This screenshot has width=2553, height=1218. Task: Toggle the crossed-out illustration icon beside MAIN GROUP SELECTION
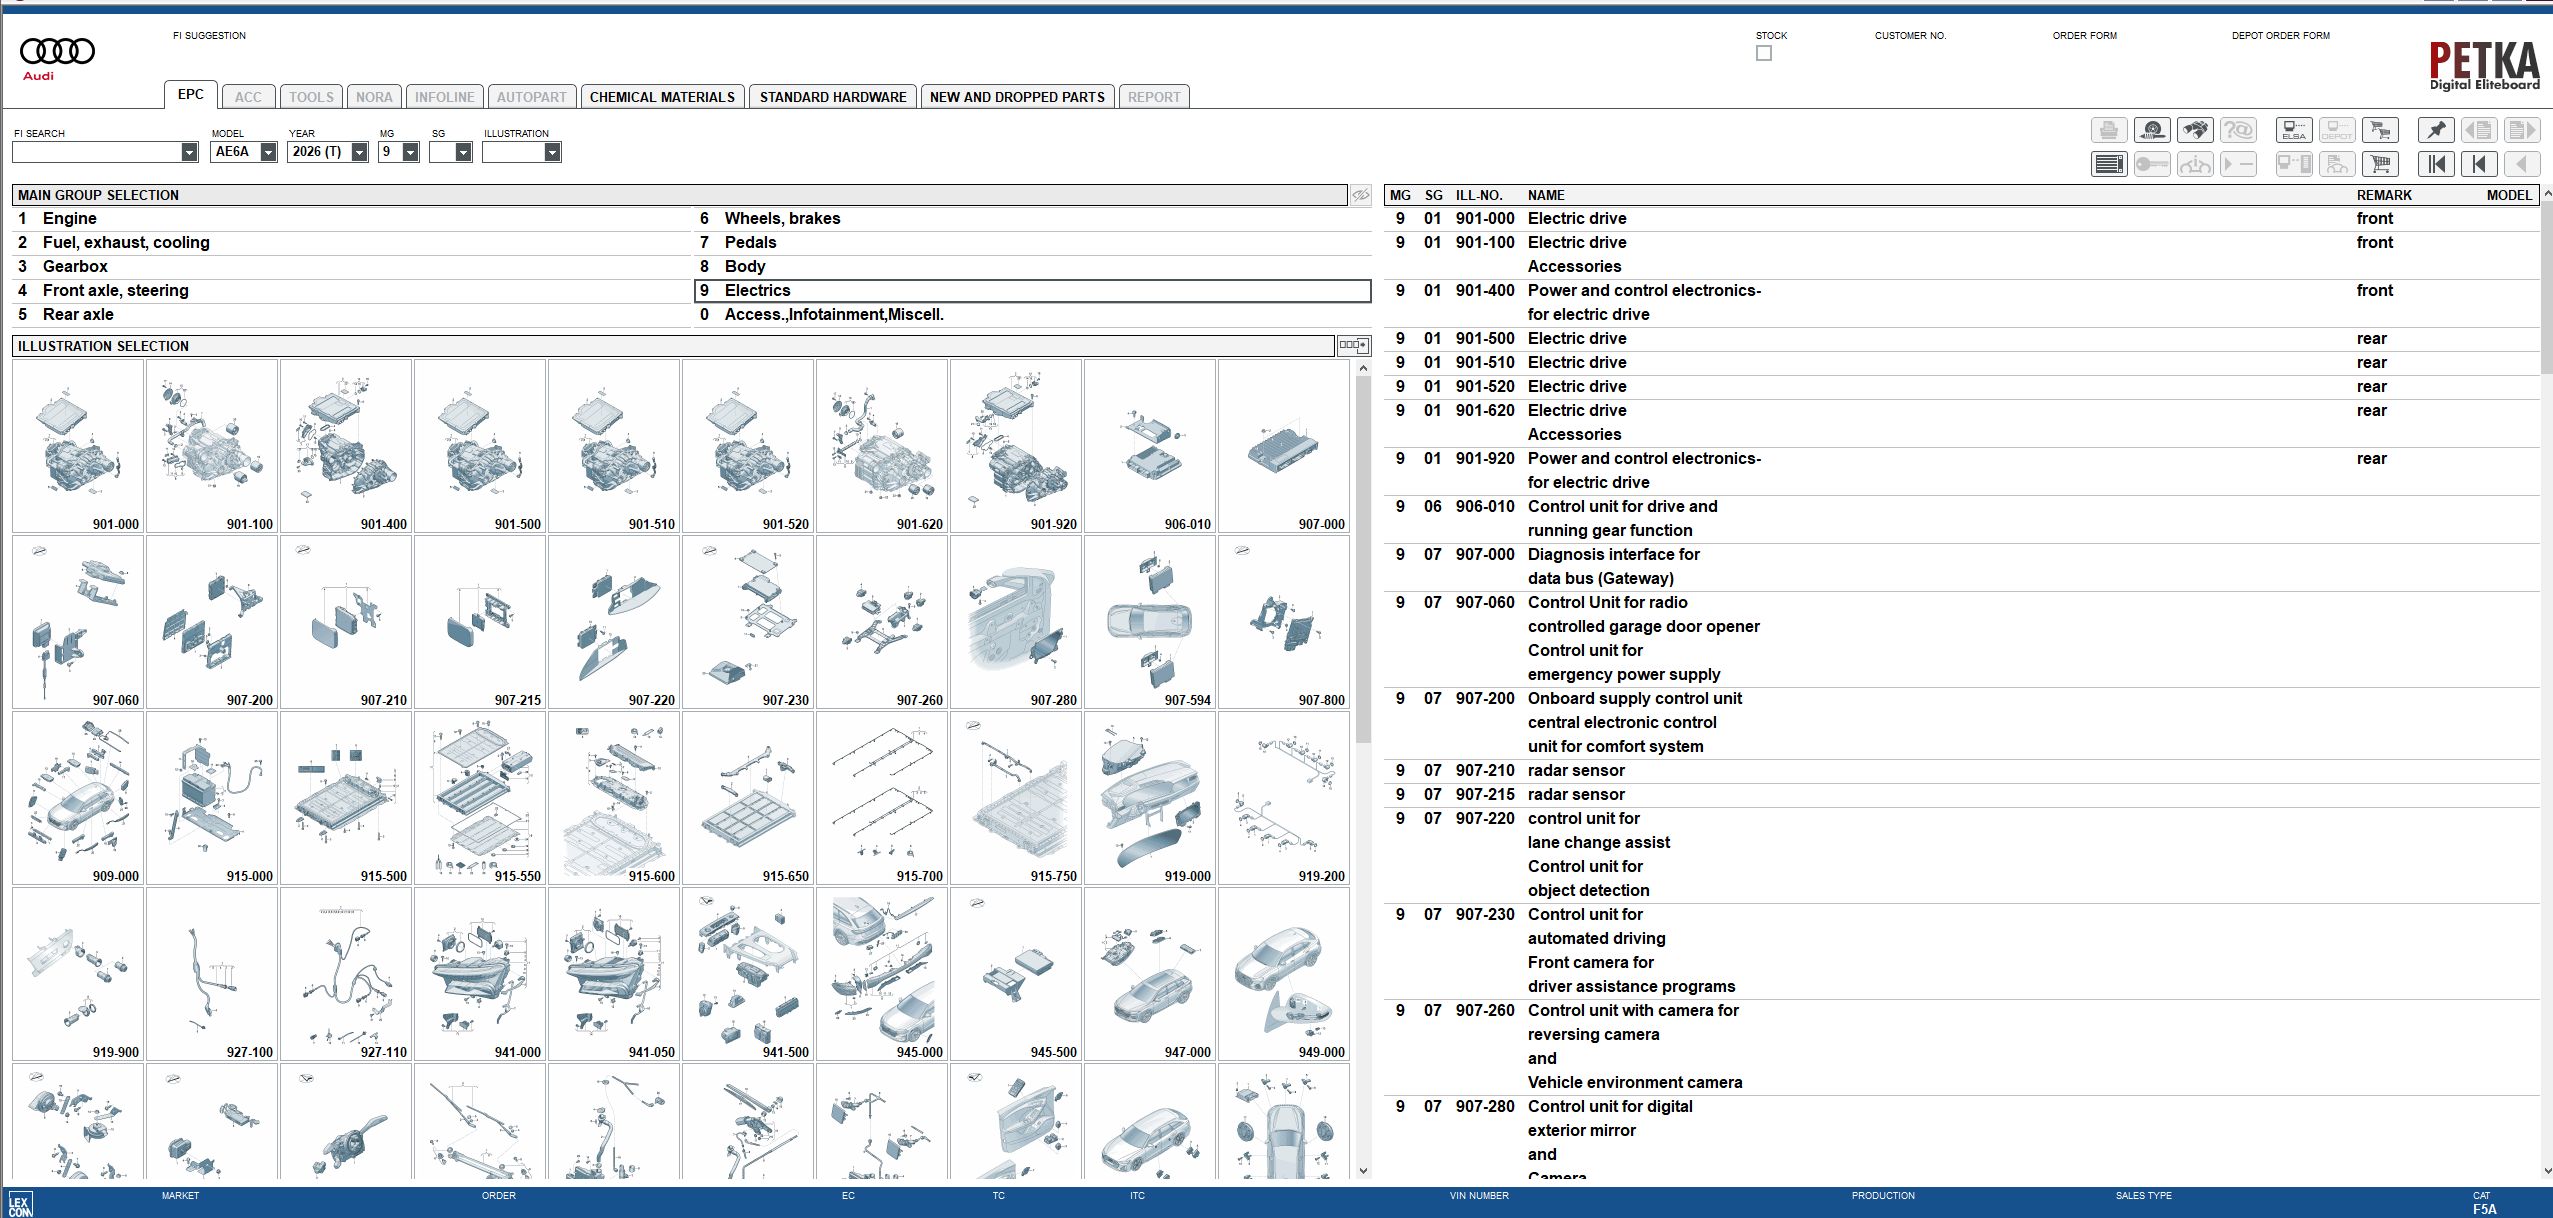[x=1360, y=195]
